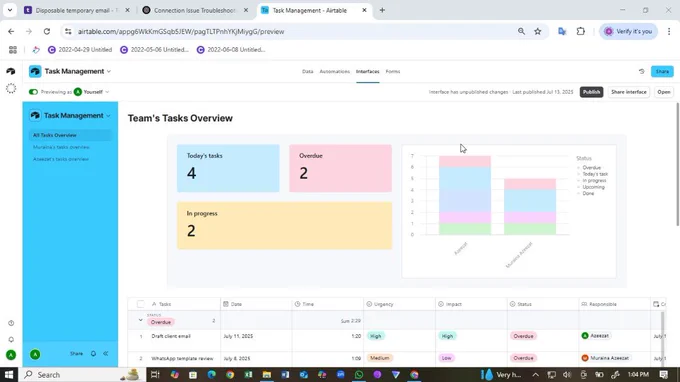The image size is (680, 382).
Task: Switch to the Automations tab
Action: pos(334,72)
